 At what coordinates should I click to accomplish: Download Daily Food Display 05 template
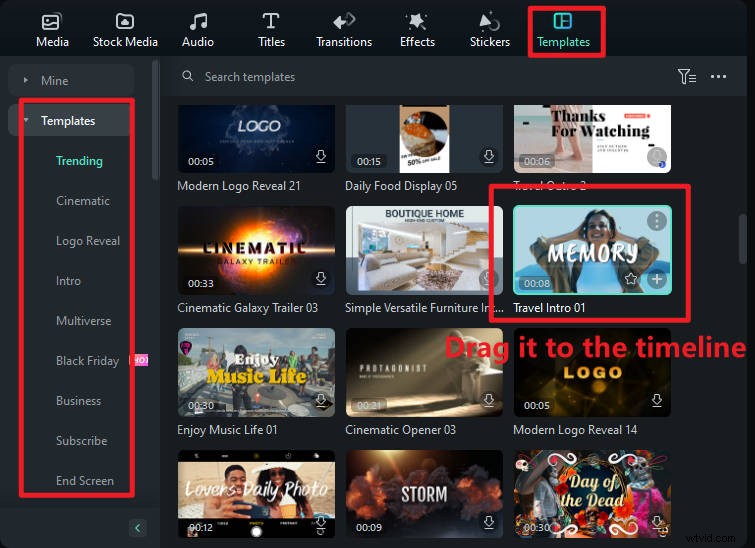(x=489, y=156)
